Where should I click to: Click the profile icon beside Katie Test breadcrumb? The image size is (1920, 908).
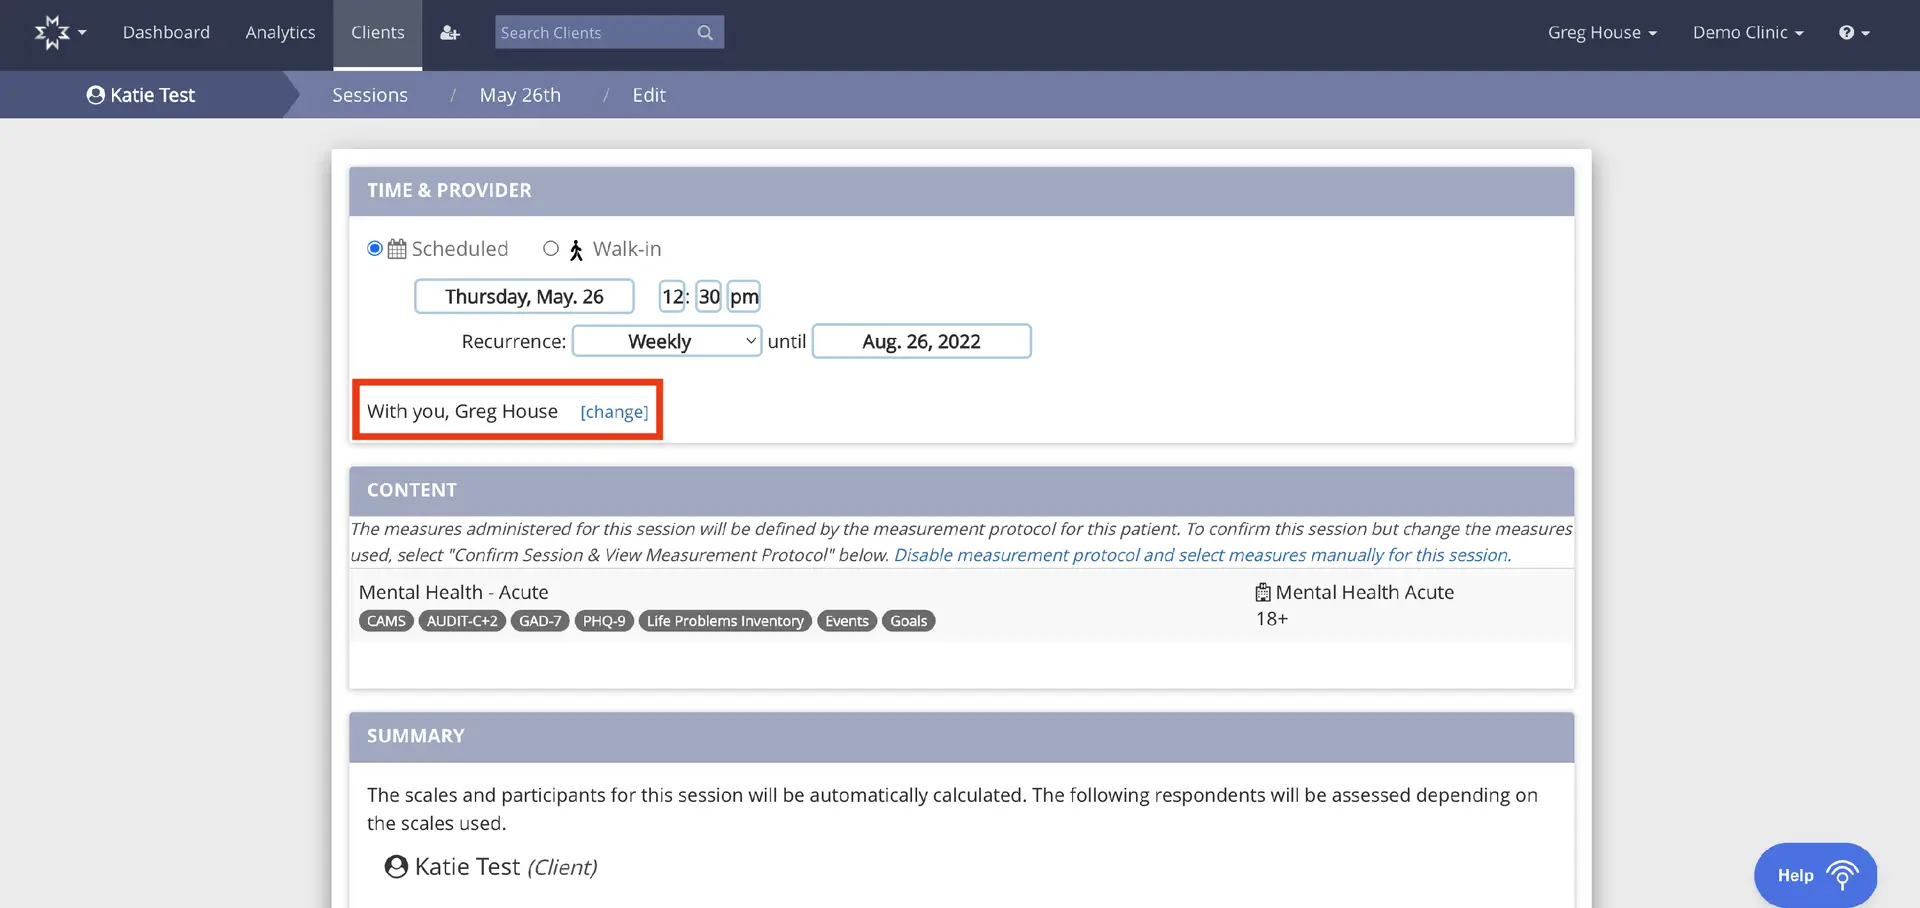click(x=95, y=94)
